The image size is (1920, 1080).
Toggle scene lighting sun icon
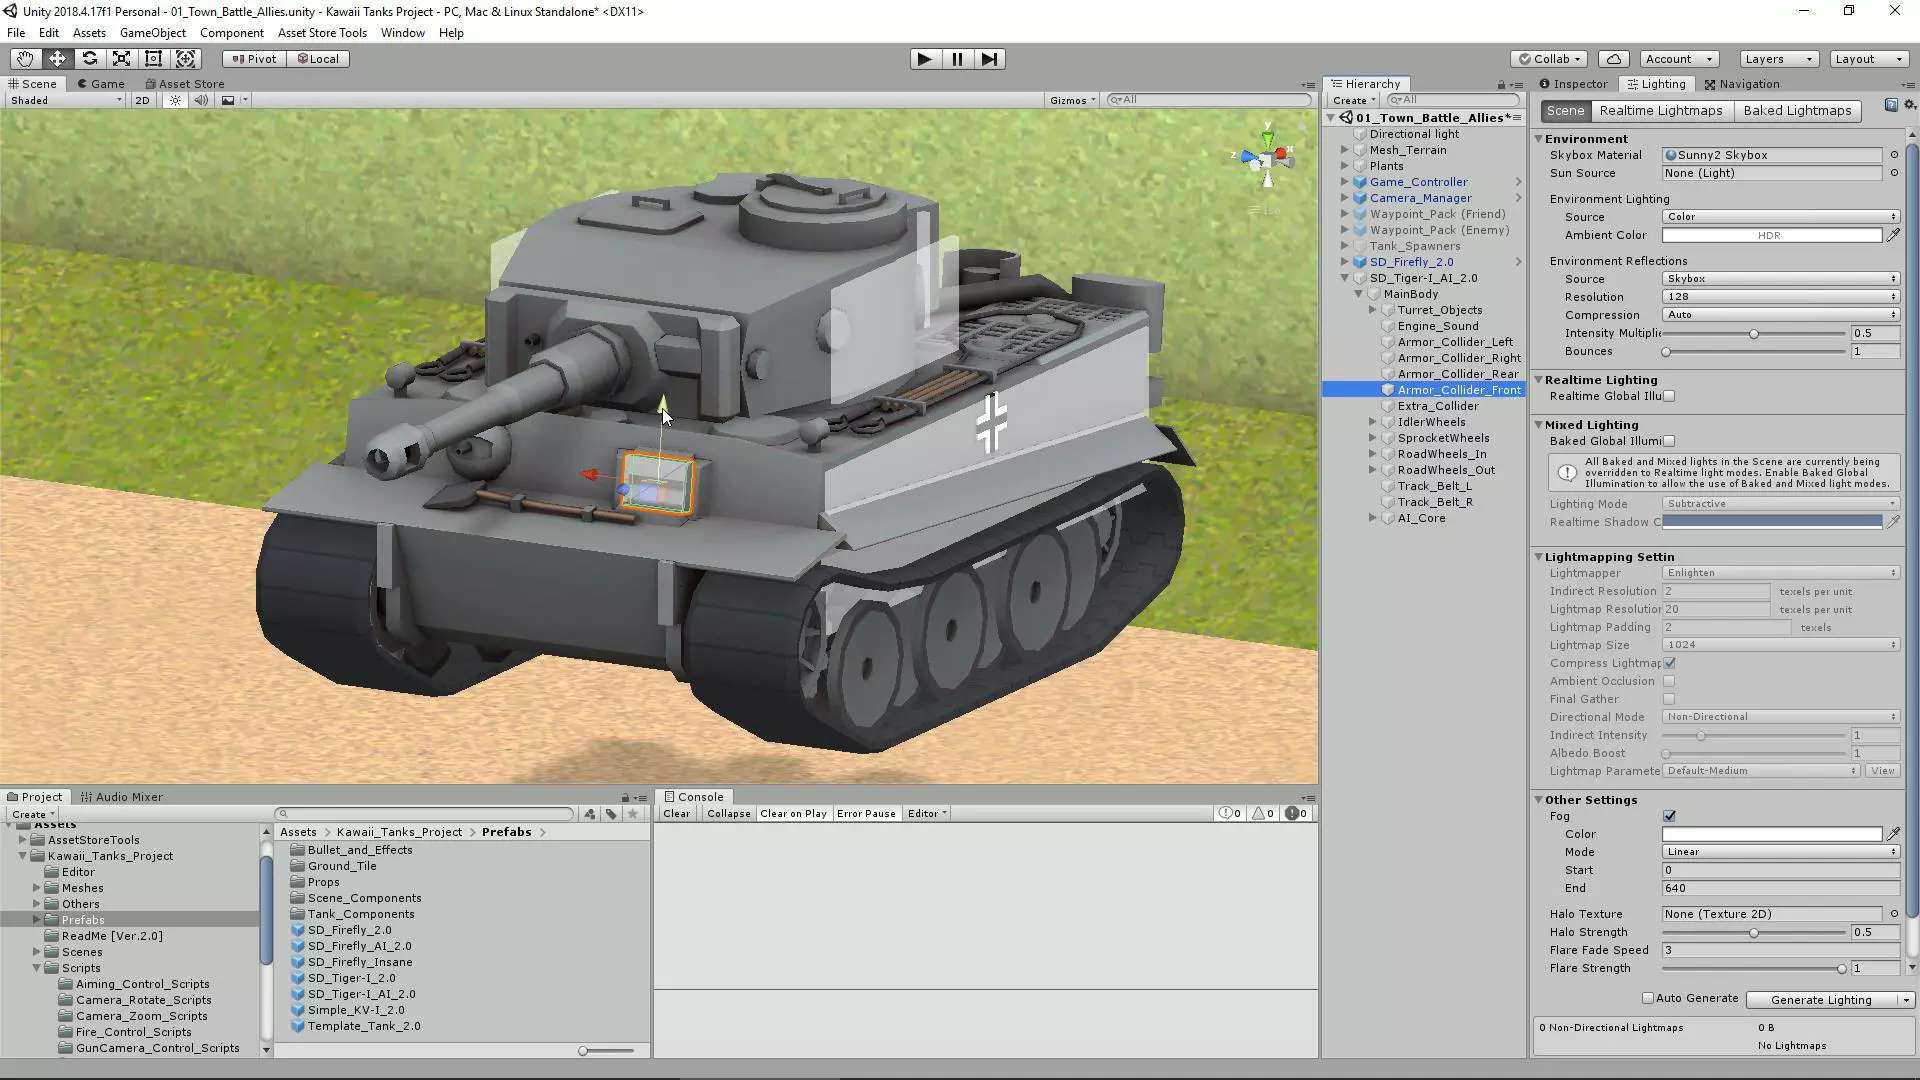point(175,100)
